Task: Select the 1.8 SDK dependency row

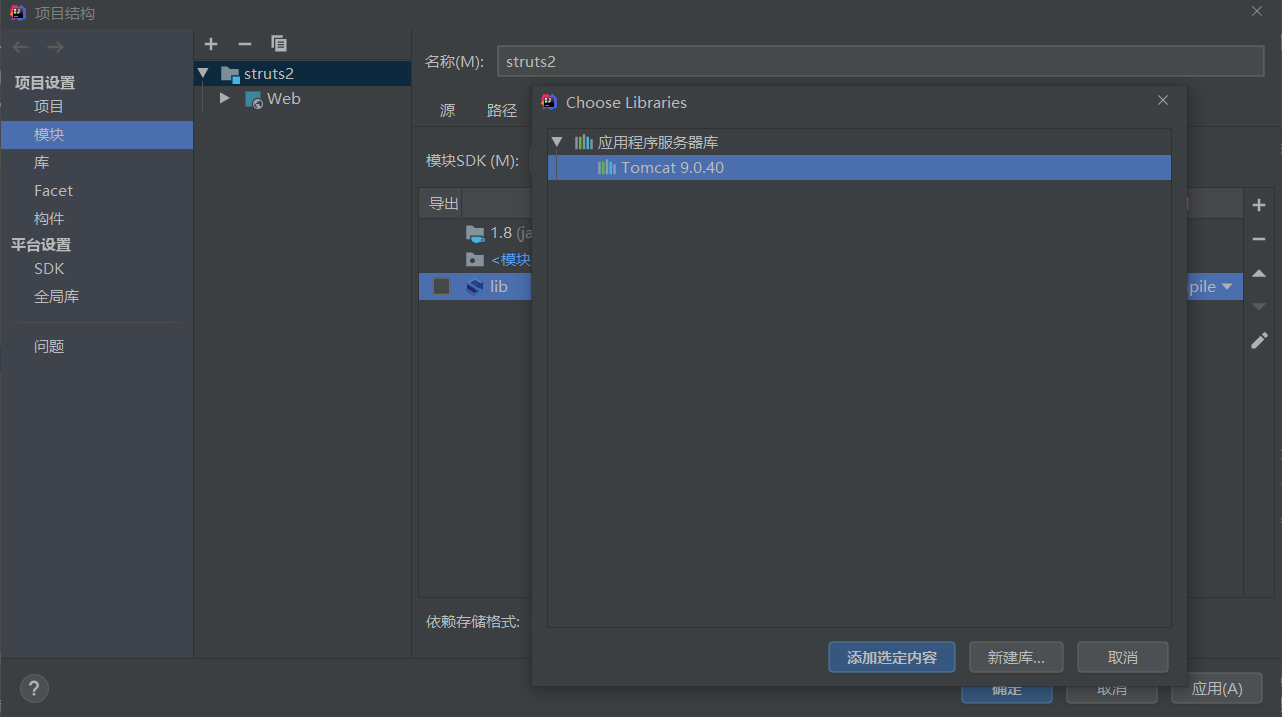Action: tap(475, 233)
